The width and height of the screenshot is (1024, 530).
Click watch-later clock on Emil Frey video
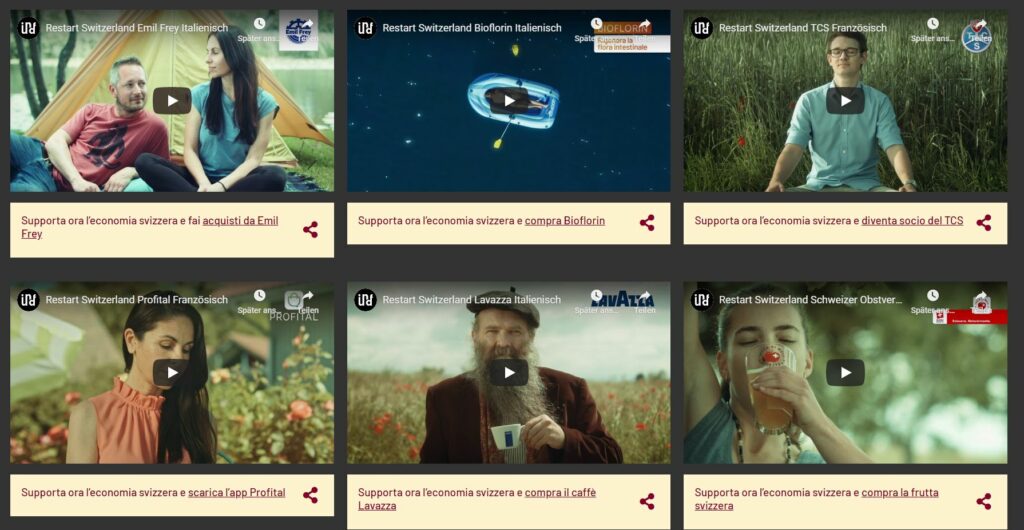click(259, 23)
